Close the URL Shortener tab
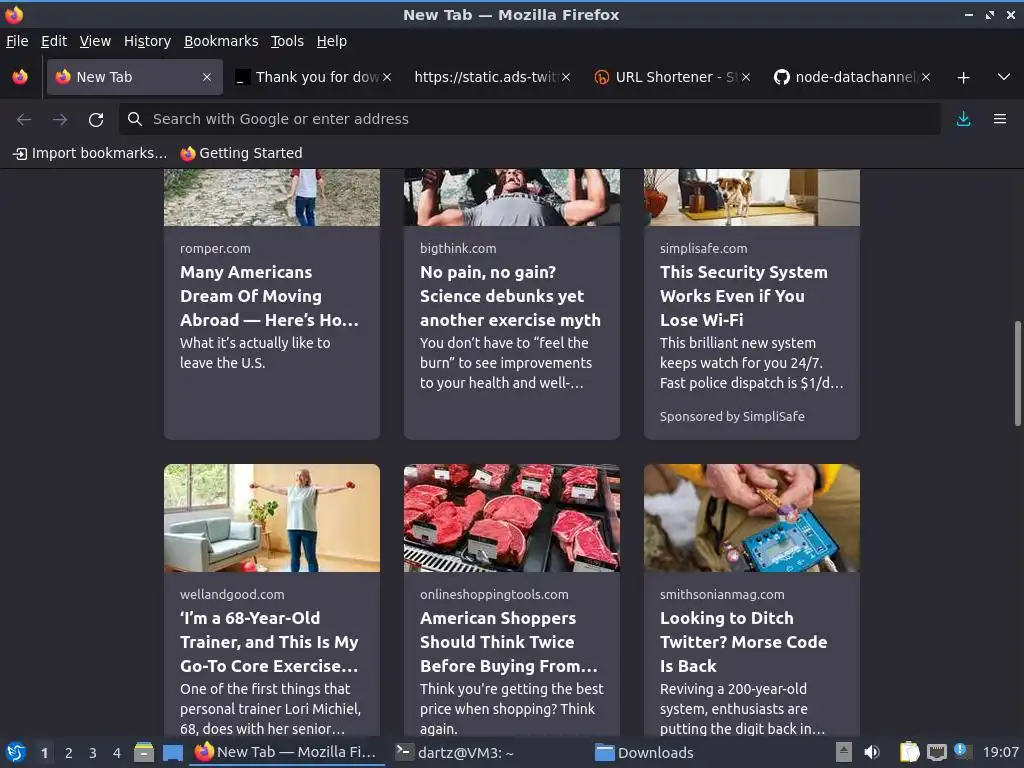This screenshot has width=1024, height=768. coord(746,77)
